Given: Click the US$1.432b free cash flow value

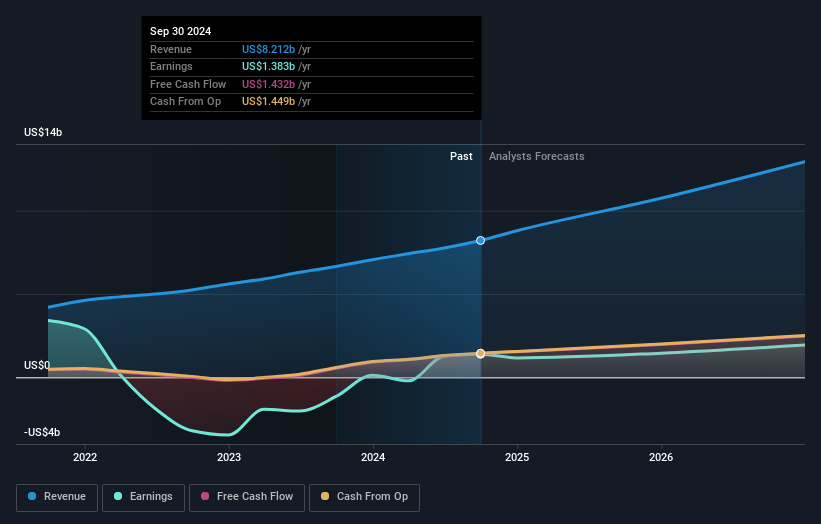Looking at the screenshot, I should pos(269,84).
